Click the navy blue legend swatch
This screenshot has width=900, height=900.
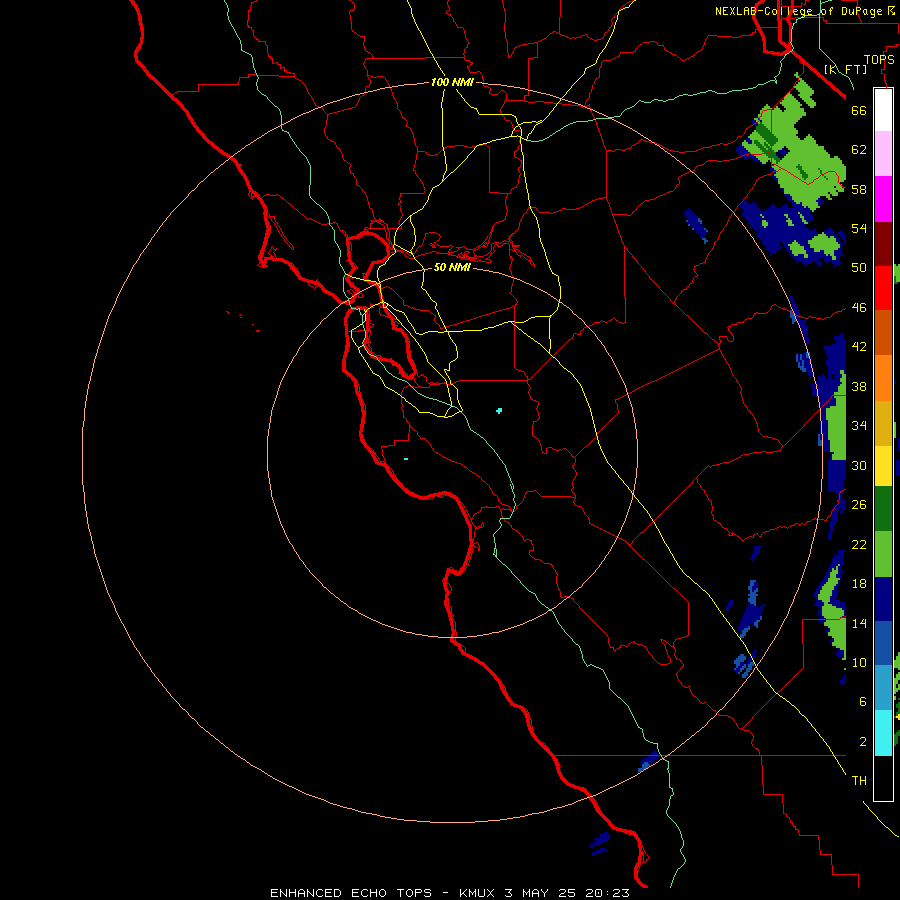(883, 599)
